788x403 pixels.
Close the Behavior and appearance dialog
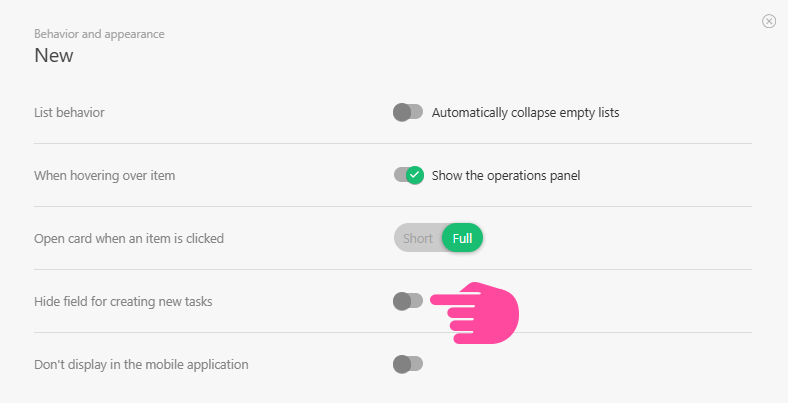[769, 21]
